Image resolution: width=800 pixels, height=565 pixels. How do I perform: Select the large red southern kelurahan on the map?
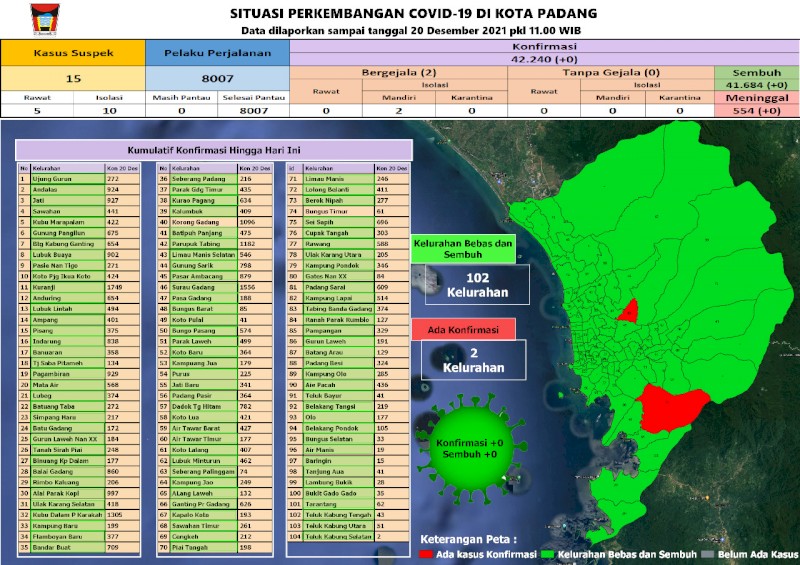click(x=670, y=409)
